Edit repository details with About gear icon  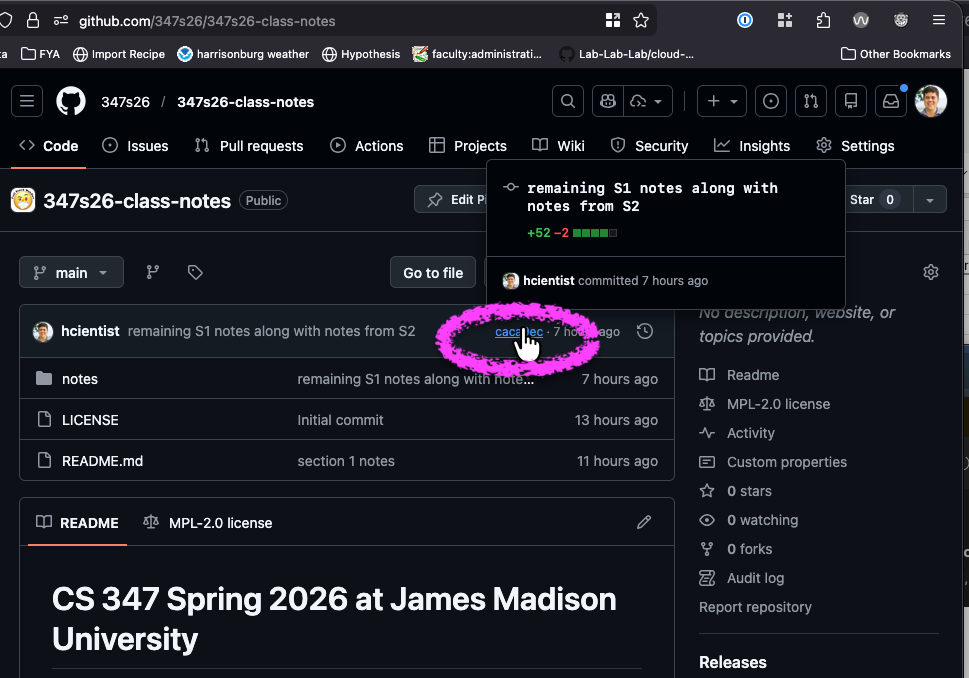pos(931,272)
